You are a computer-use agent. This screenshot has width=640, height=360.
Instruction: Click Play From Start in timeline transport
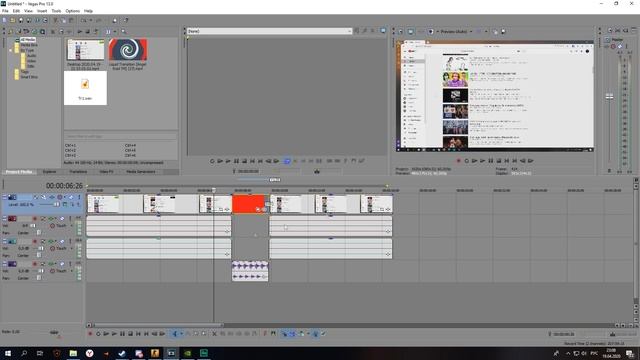(x=106, y=334)
